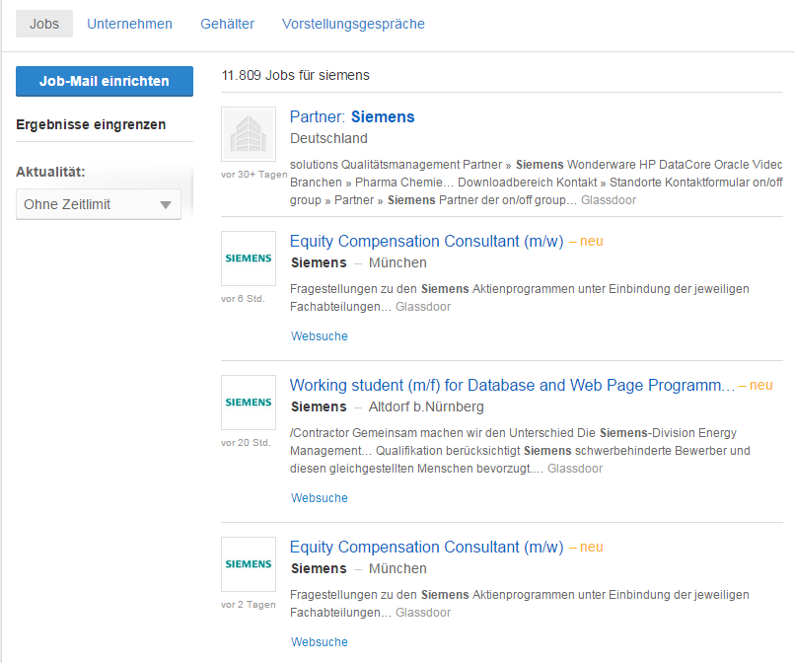Select the Jobs tab
Screen dimensions: 795x663
(44, 24)
